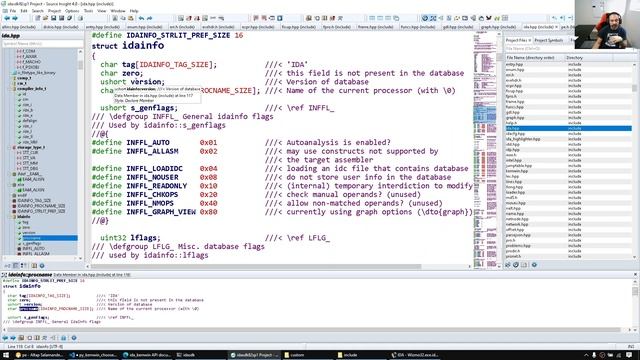This screenshot has width=640, height=360.
Task: Click the microphone tray icon
Action: [594, 356]
